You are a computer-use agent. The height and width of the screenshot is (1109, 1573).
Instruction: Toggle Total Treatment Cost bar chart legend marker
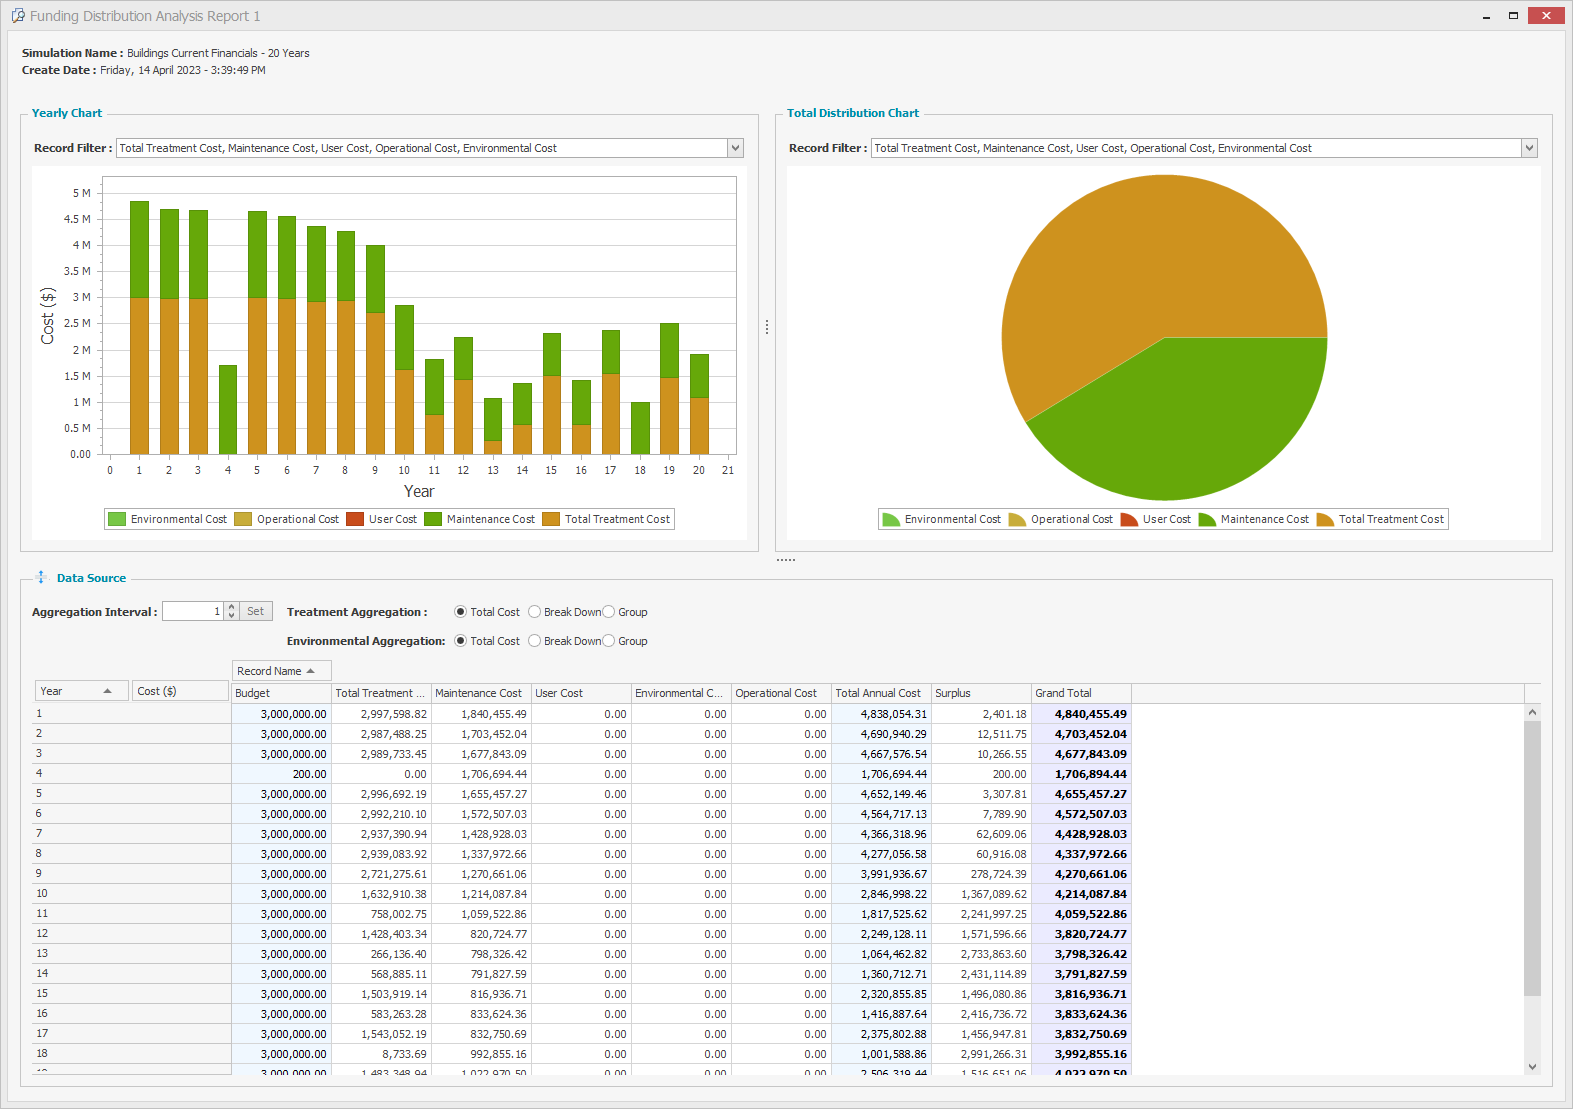pos(551,519)
